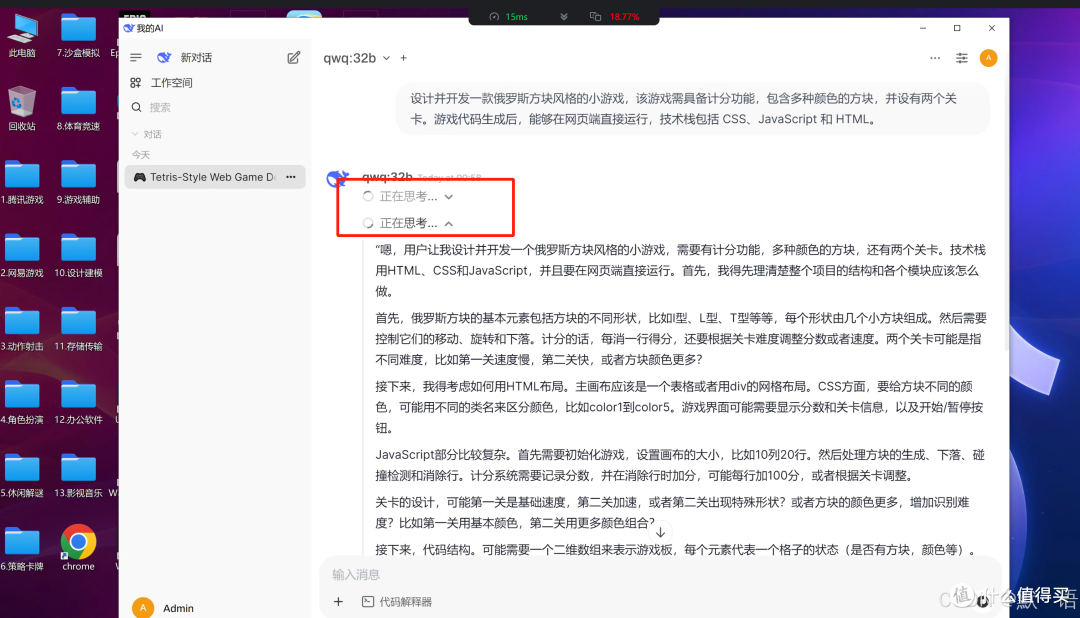This screenshot has width=1080, height=618.
Task: Click the 我的AI window title
Action: [149, 28]
